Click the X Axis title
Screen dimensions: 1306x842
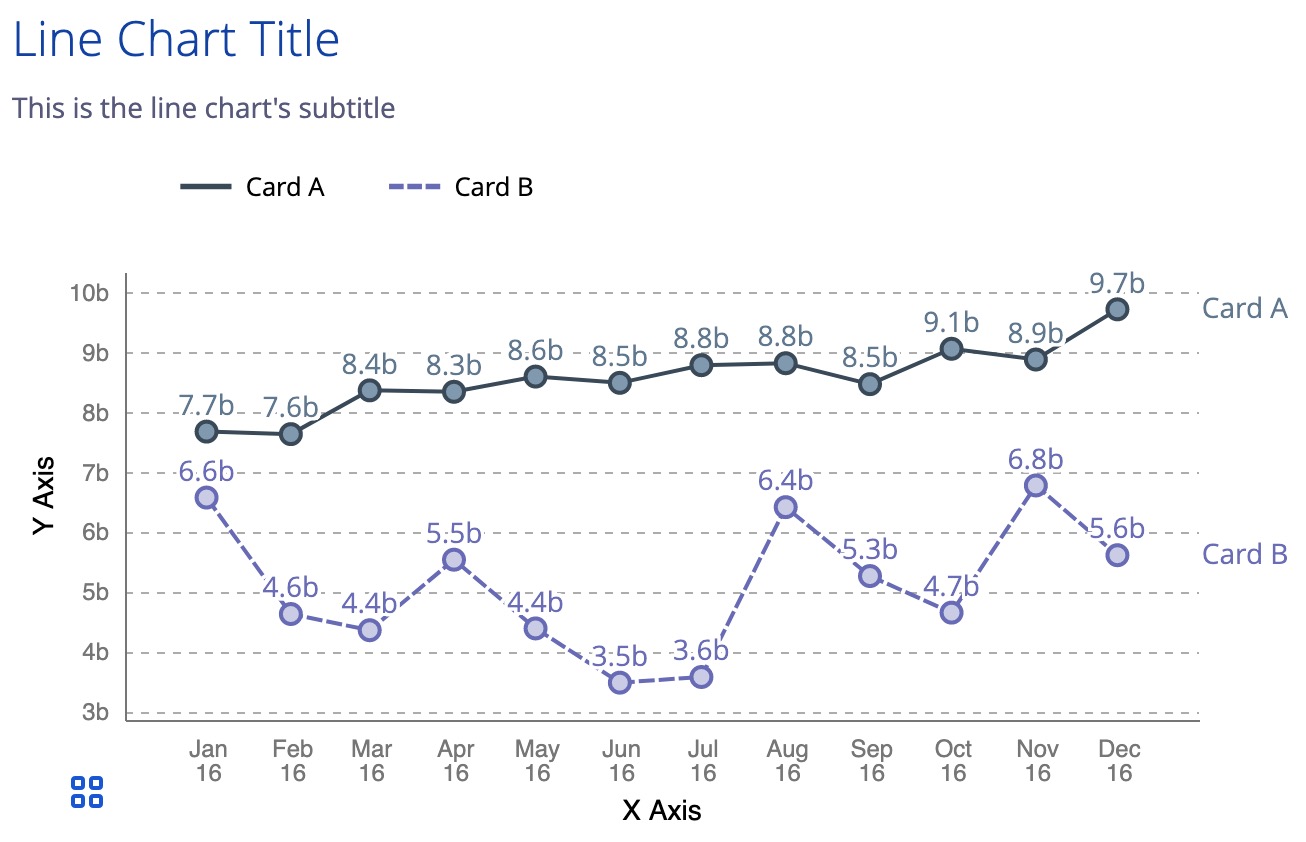661,810
